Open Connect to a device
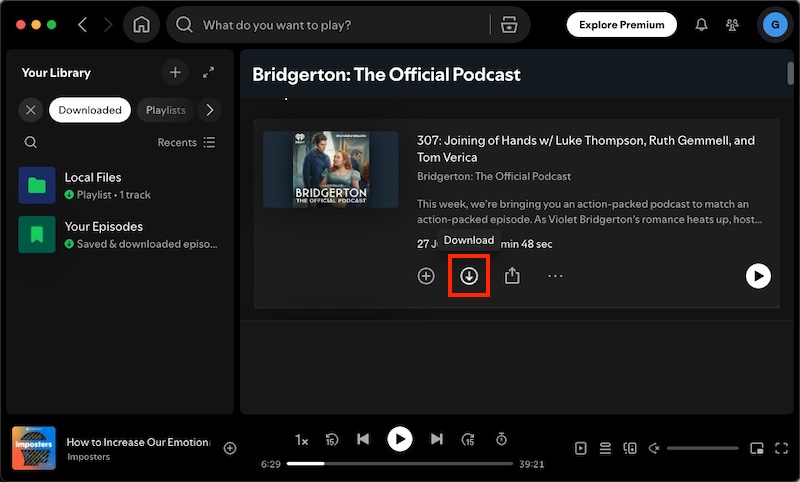Viewport: 800px width, 482px height. [630, 448]
